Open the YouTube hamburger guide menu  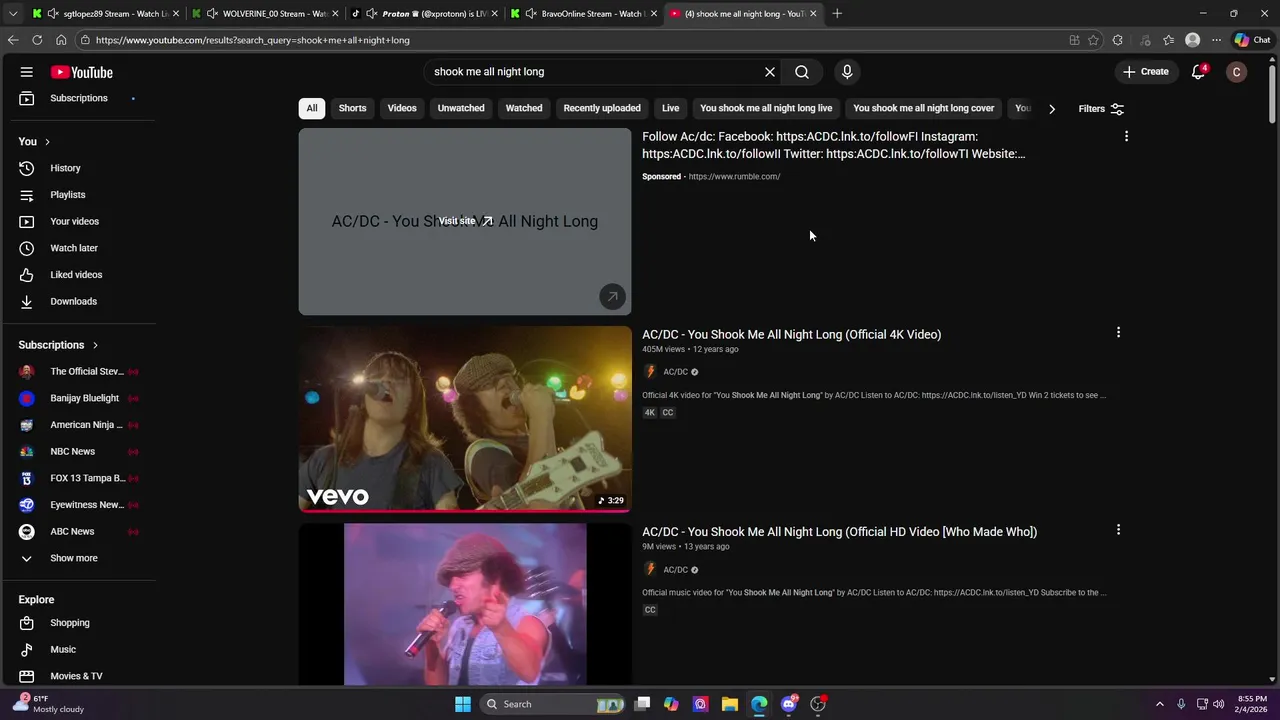pos(27,72)
